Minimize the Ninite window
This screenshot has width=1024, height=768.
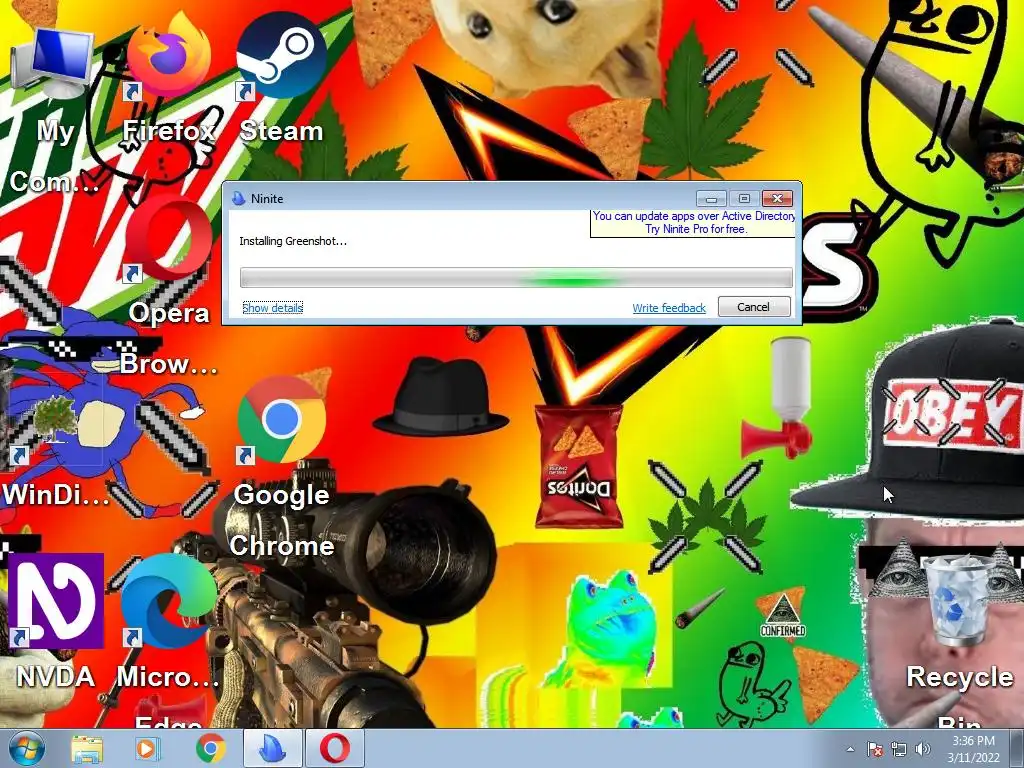[711, 198]
